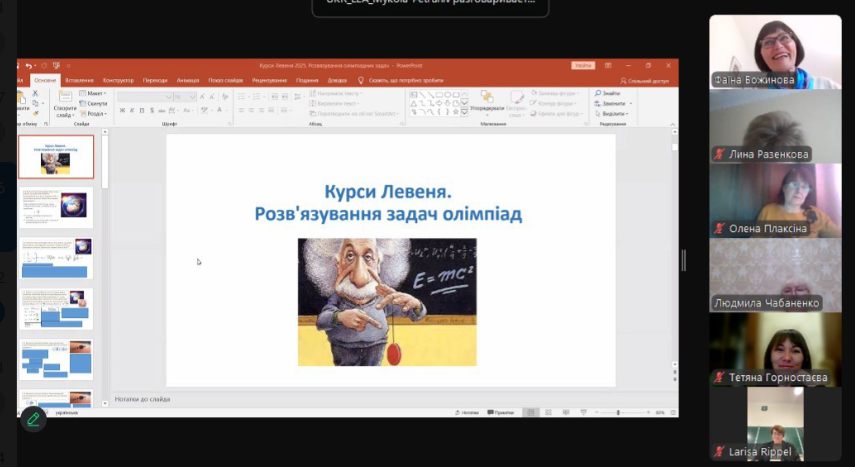Click the green pencil annotation icon
Image resolution: width=855 pixels, height=467 pixels.
[34, 419]
